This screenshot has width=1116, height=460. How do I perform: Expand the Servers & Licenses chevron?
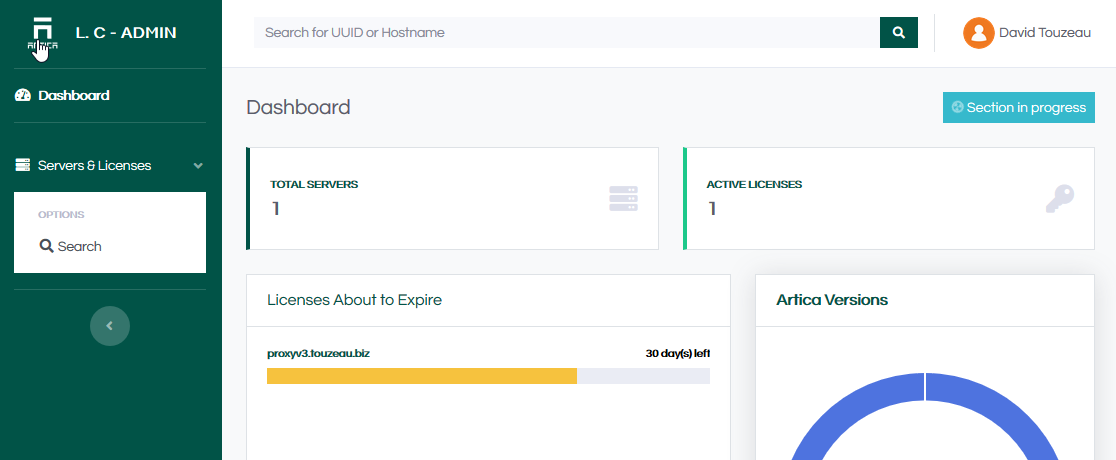tap(198, 165)
